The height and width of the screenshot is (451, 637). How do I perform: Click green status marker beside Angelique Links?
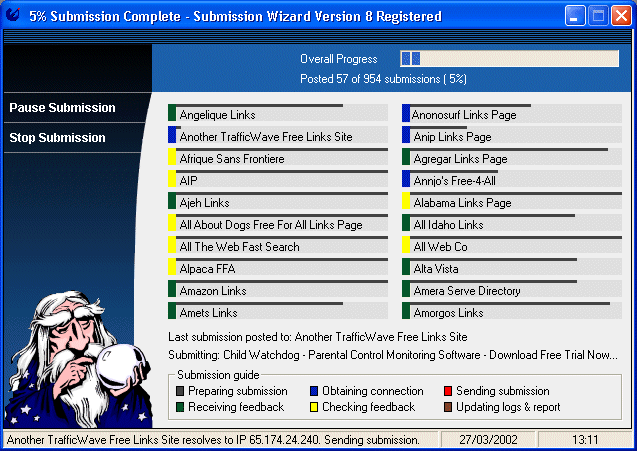(x=172, y=113)
